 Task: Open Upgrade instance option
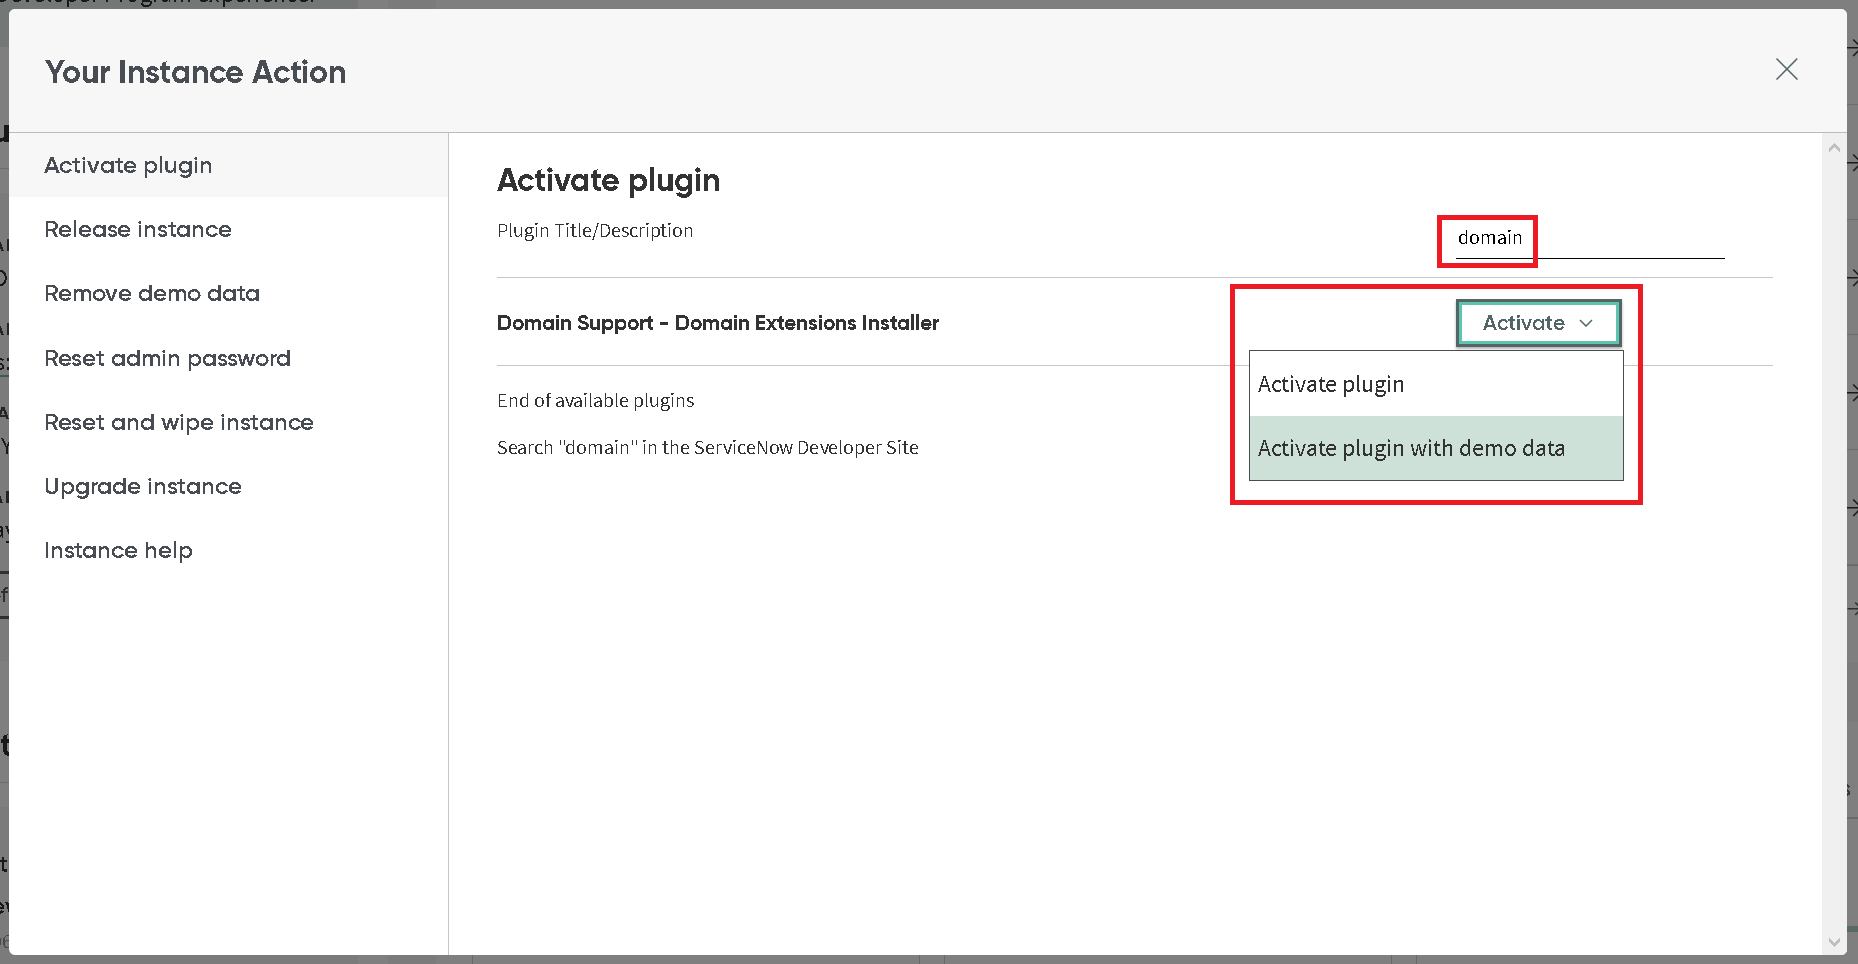point(142,486)
